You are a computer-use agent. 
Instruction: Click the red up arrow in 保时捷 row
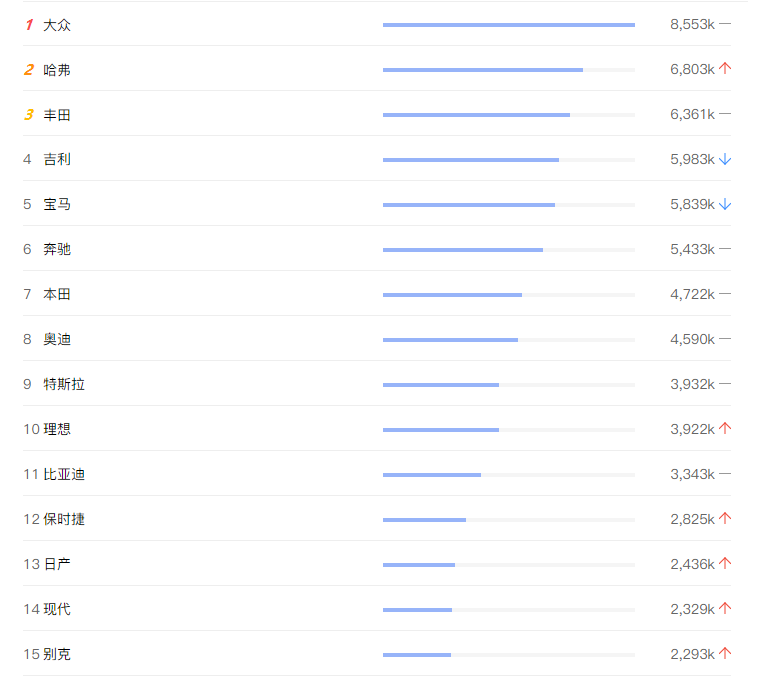725,519
